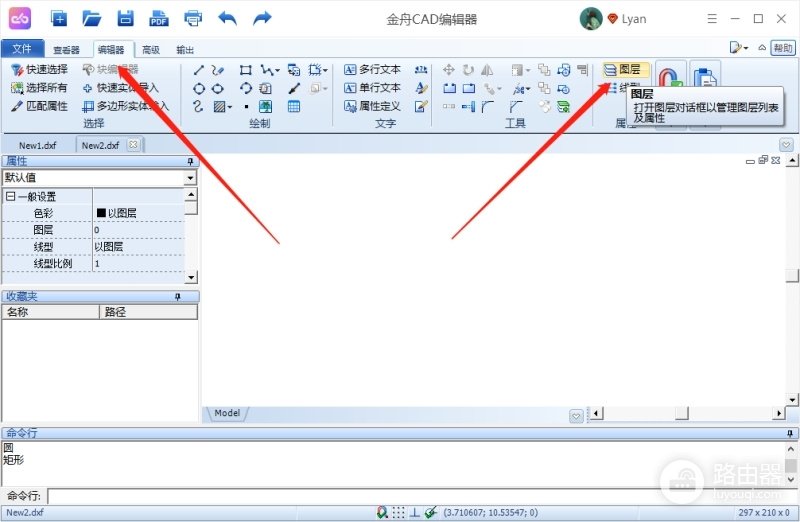Open the customize dropdown beside 帮助

(x=738, y=48)
